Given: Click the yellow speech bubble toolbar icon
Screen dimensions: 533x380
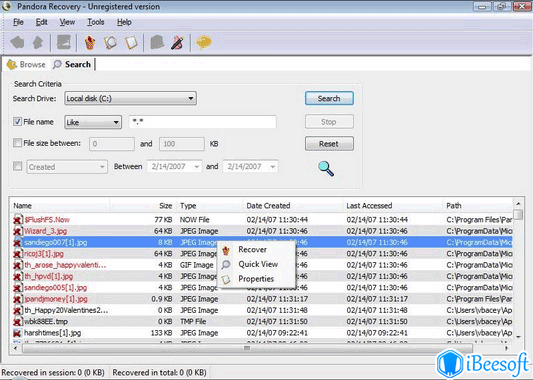Looking at the screenshot, I should pyautogui.click(x=204, y=42).
